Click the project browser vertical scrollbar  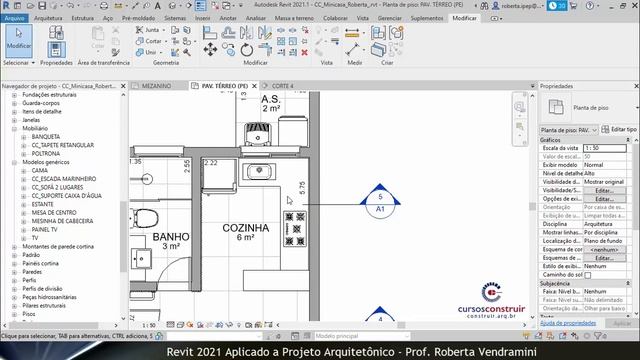[x=123, y=236]
